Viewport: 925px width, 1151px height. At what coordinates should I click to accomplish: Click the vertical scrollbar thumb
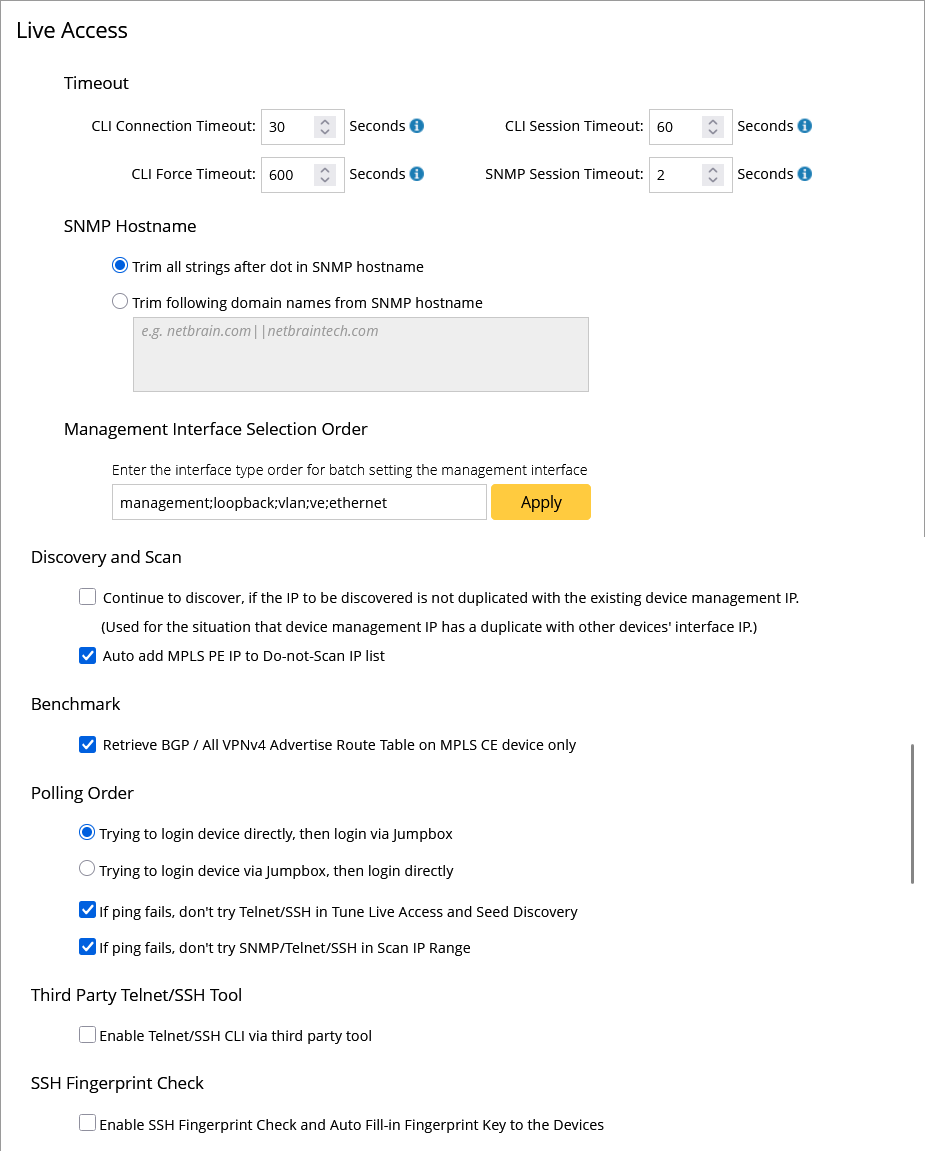pyautogui.click(x=912, y=813)
